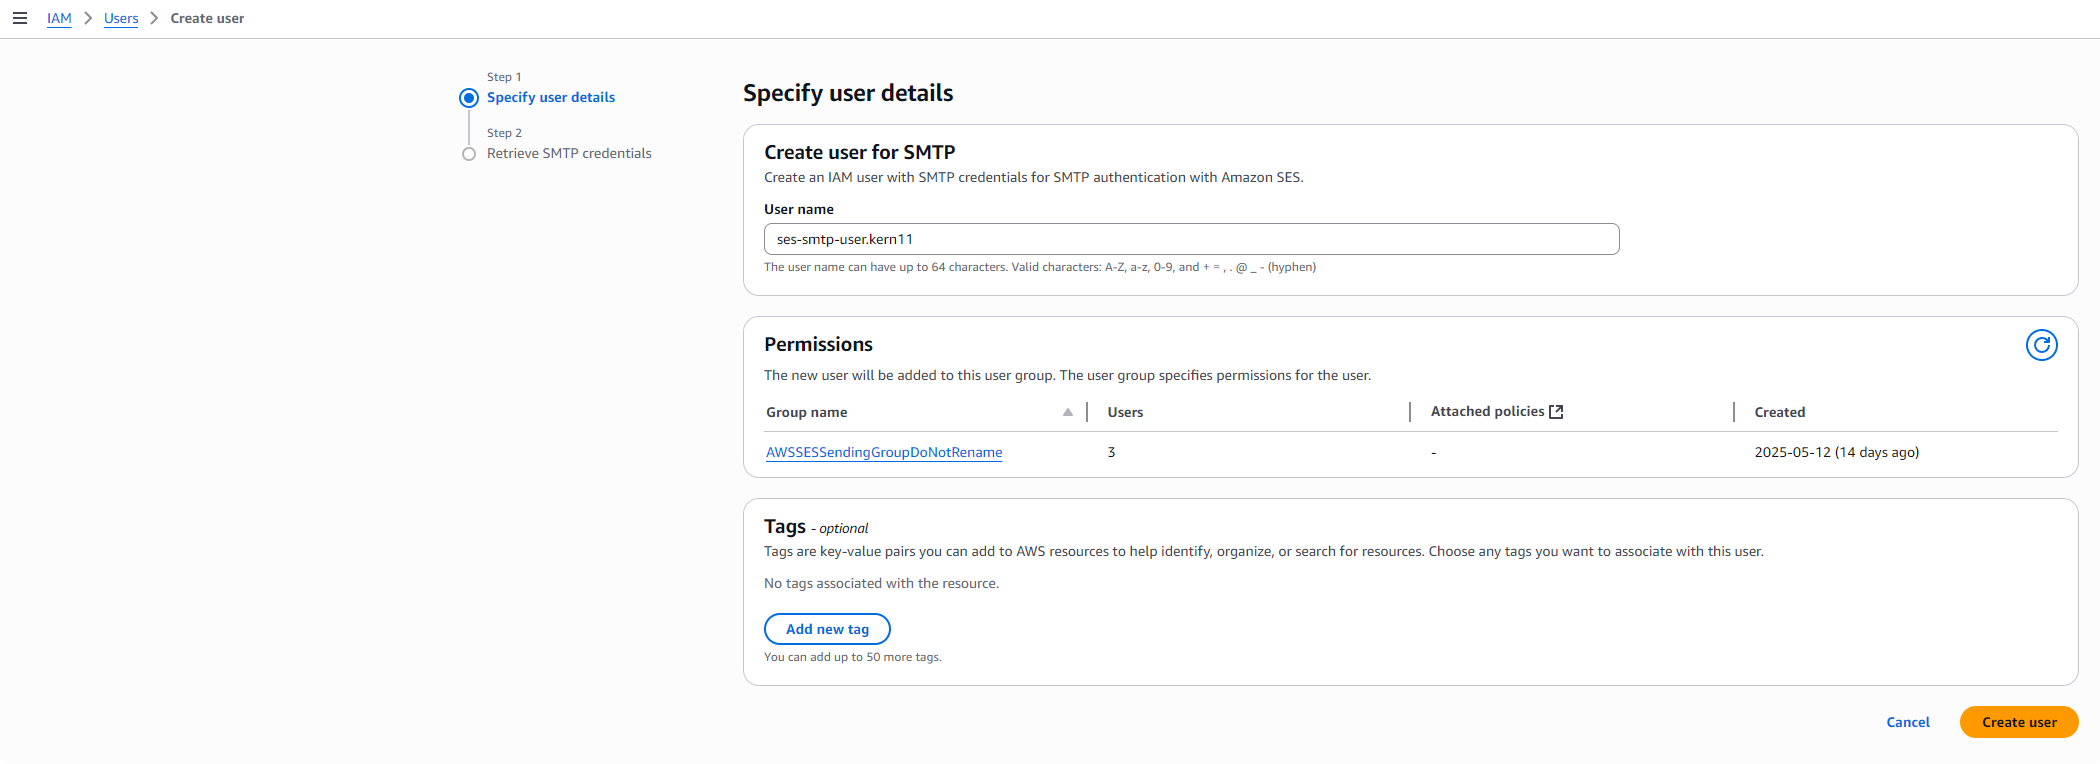2100x764 pixels.
Task: Select the Step 2 circle indicator
Action: (469, 154)
